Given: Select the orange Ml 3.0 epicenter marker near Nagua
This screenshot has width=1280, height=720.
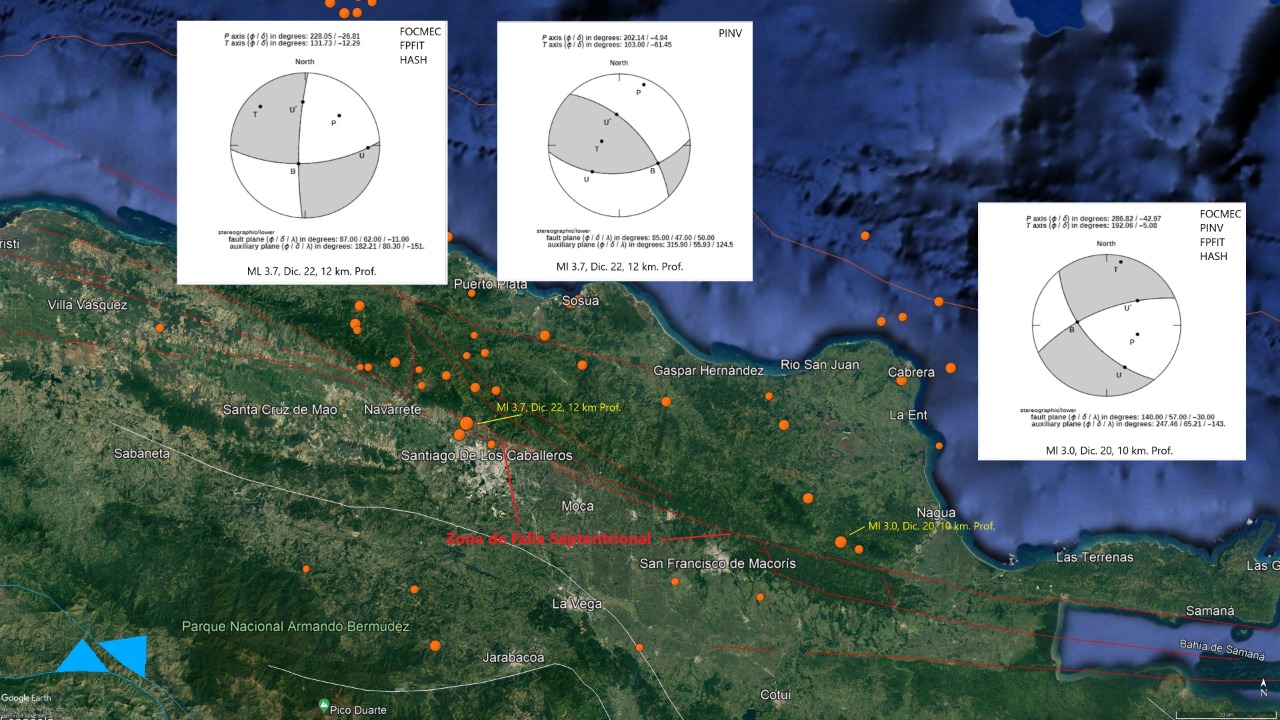Looking at the screenshot, I should tap(841, 542).
